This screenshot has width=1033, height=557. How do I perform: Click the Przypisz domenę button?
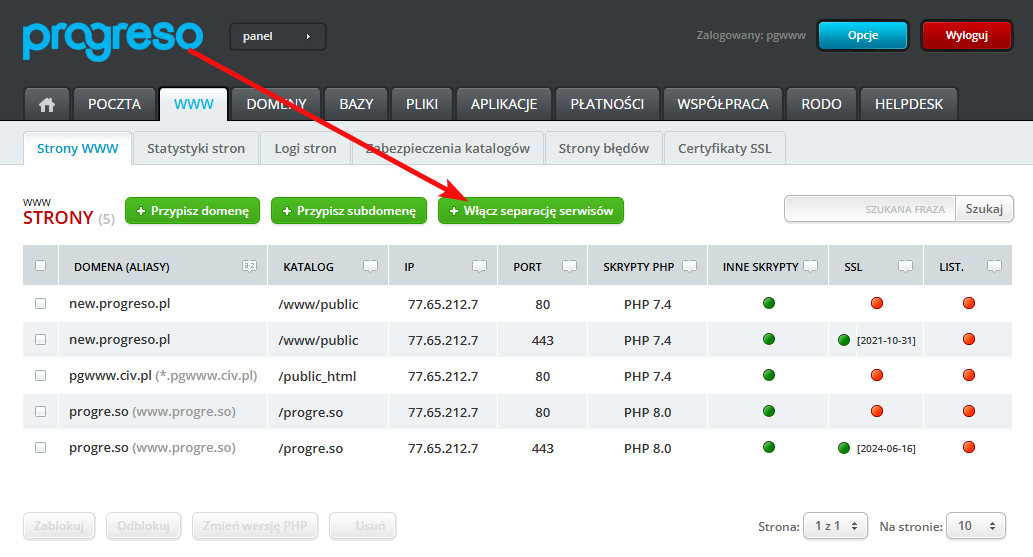192,211
